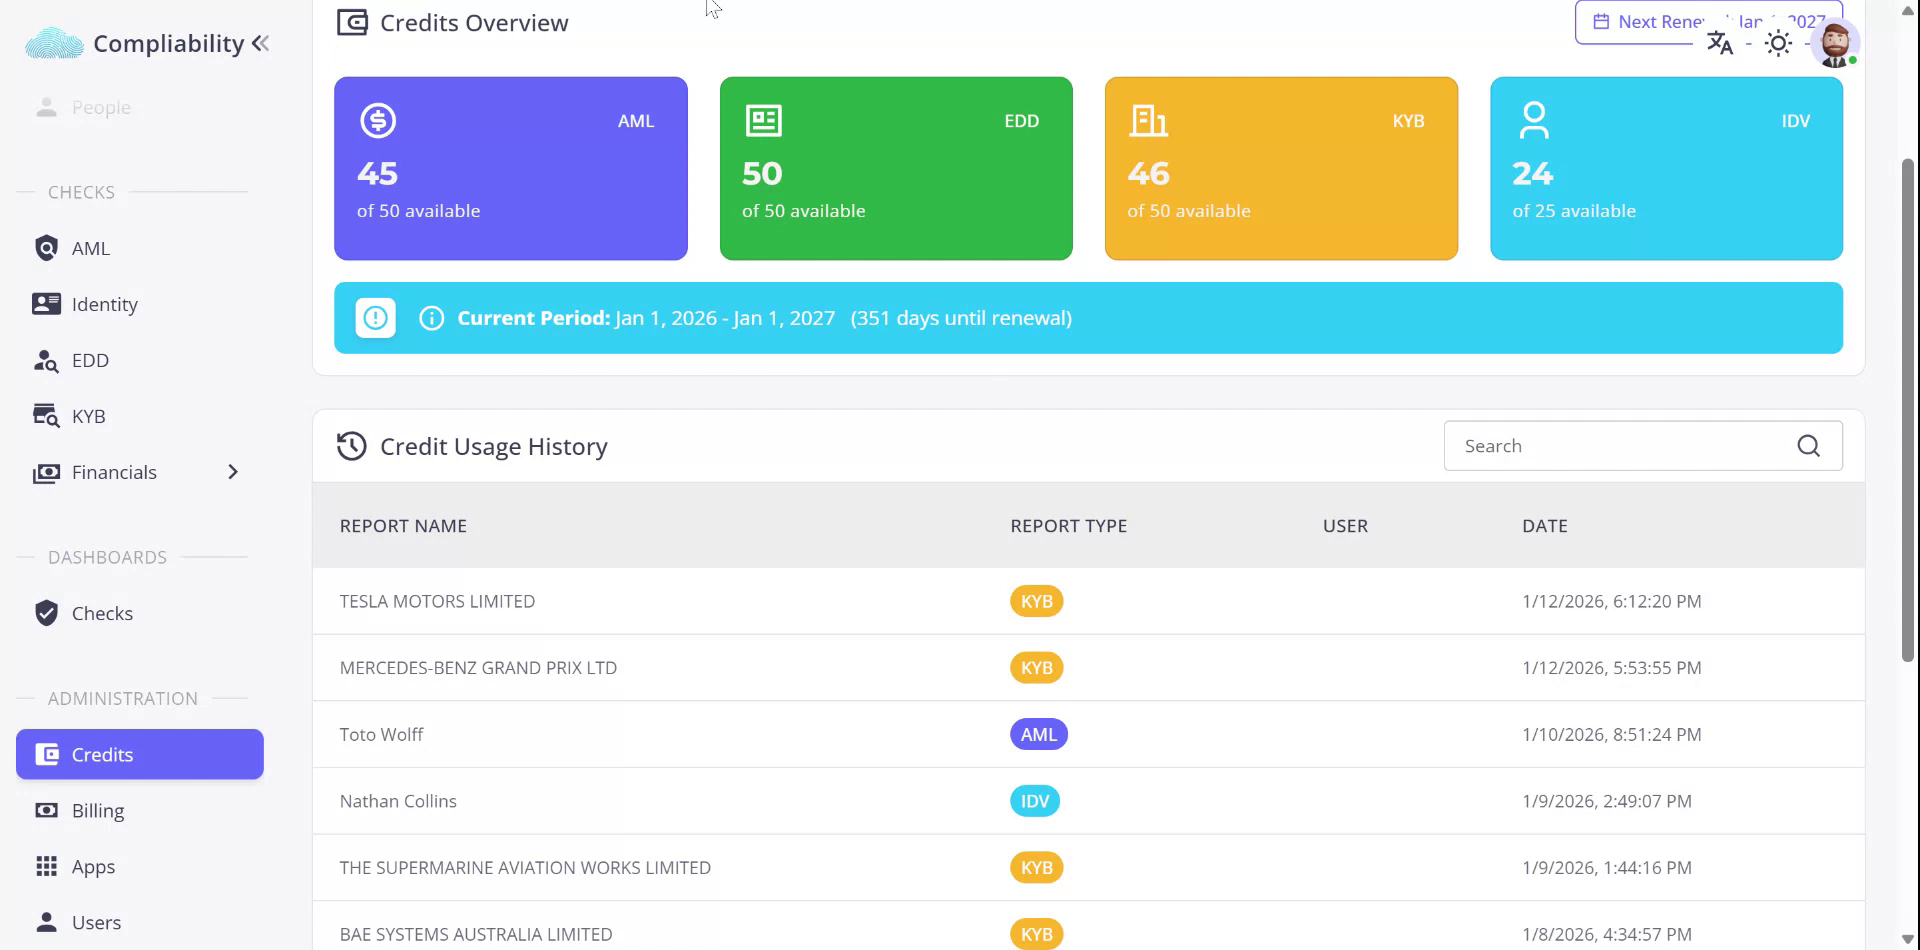Click the alert icon in Current Period banner
1920x950 pixels.
pos(376,318)
